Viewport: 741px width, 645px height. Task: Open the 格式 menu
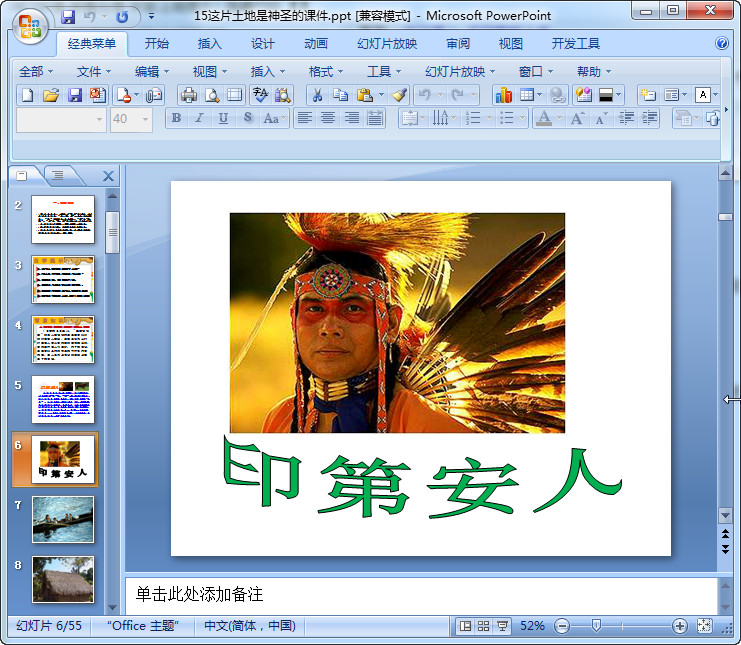(x=326, y=72)
